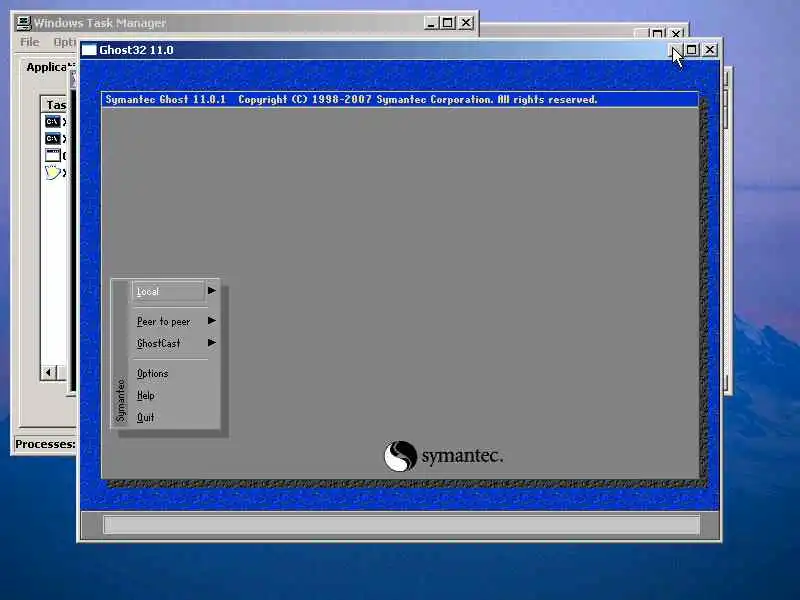The width and height of the screenshot is (800, 600).
Task: Maximize the Ghost32 11.0 window
Action: pyautogui.click(x=692, y=49)
